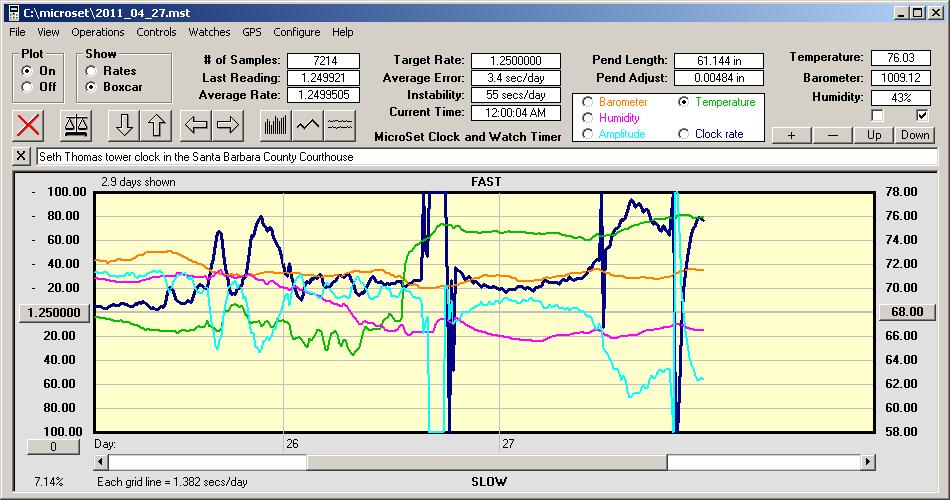Click the # of Samples field 7214
The width and height of the screenshot is (950, 500).
coord(324,61)
